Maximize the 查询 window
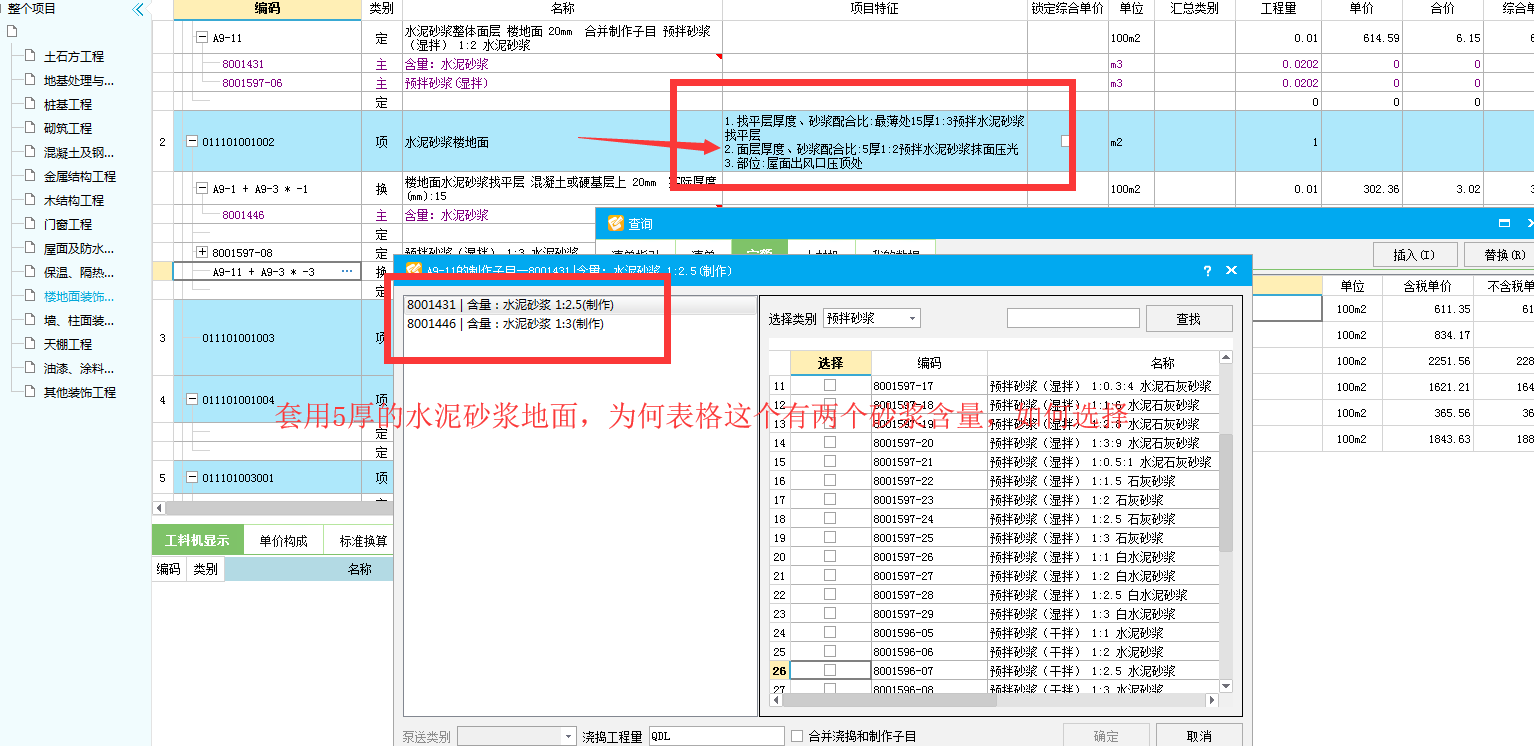The height and width of the screenshot is (746, 1534). [1504, 224]
